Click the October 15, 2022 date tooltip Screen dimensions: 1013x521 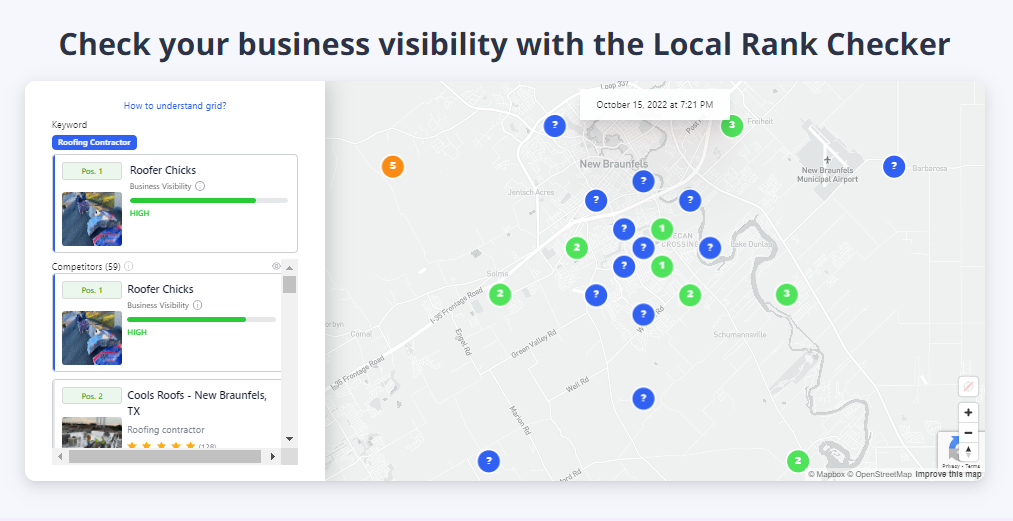coord(654,105)
